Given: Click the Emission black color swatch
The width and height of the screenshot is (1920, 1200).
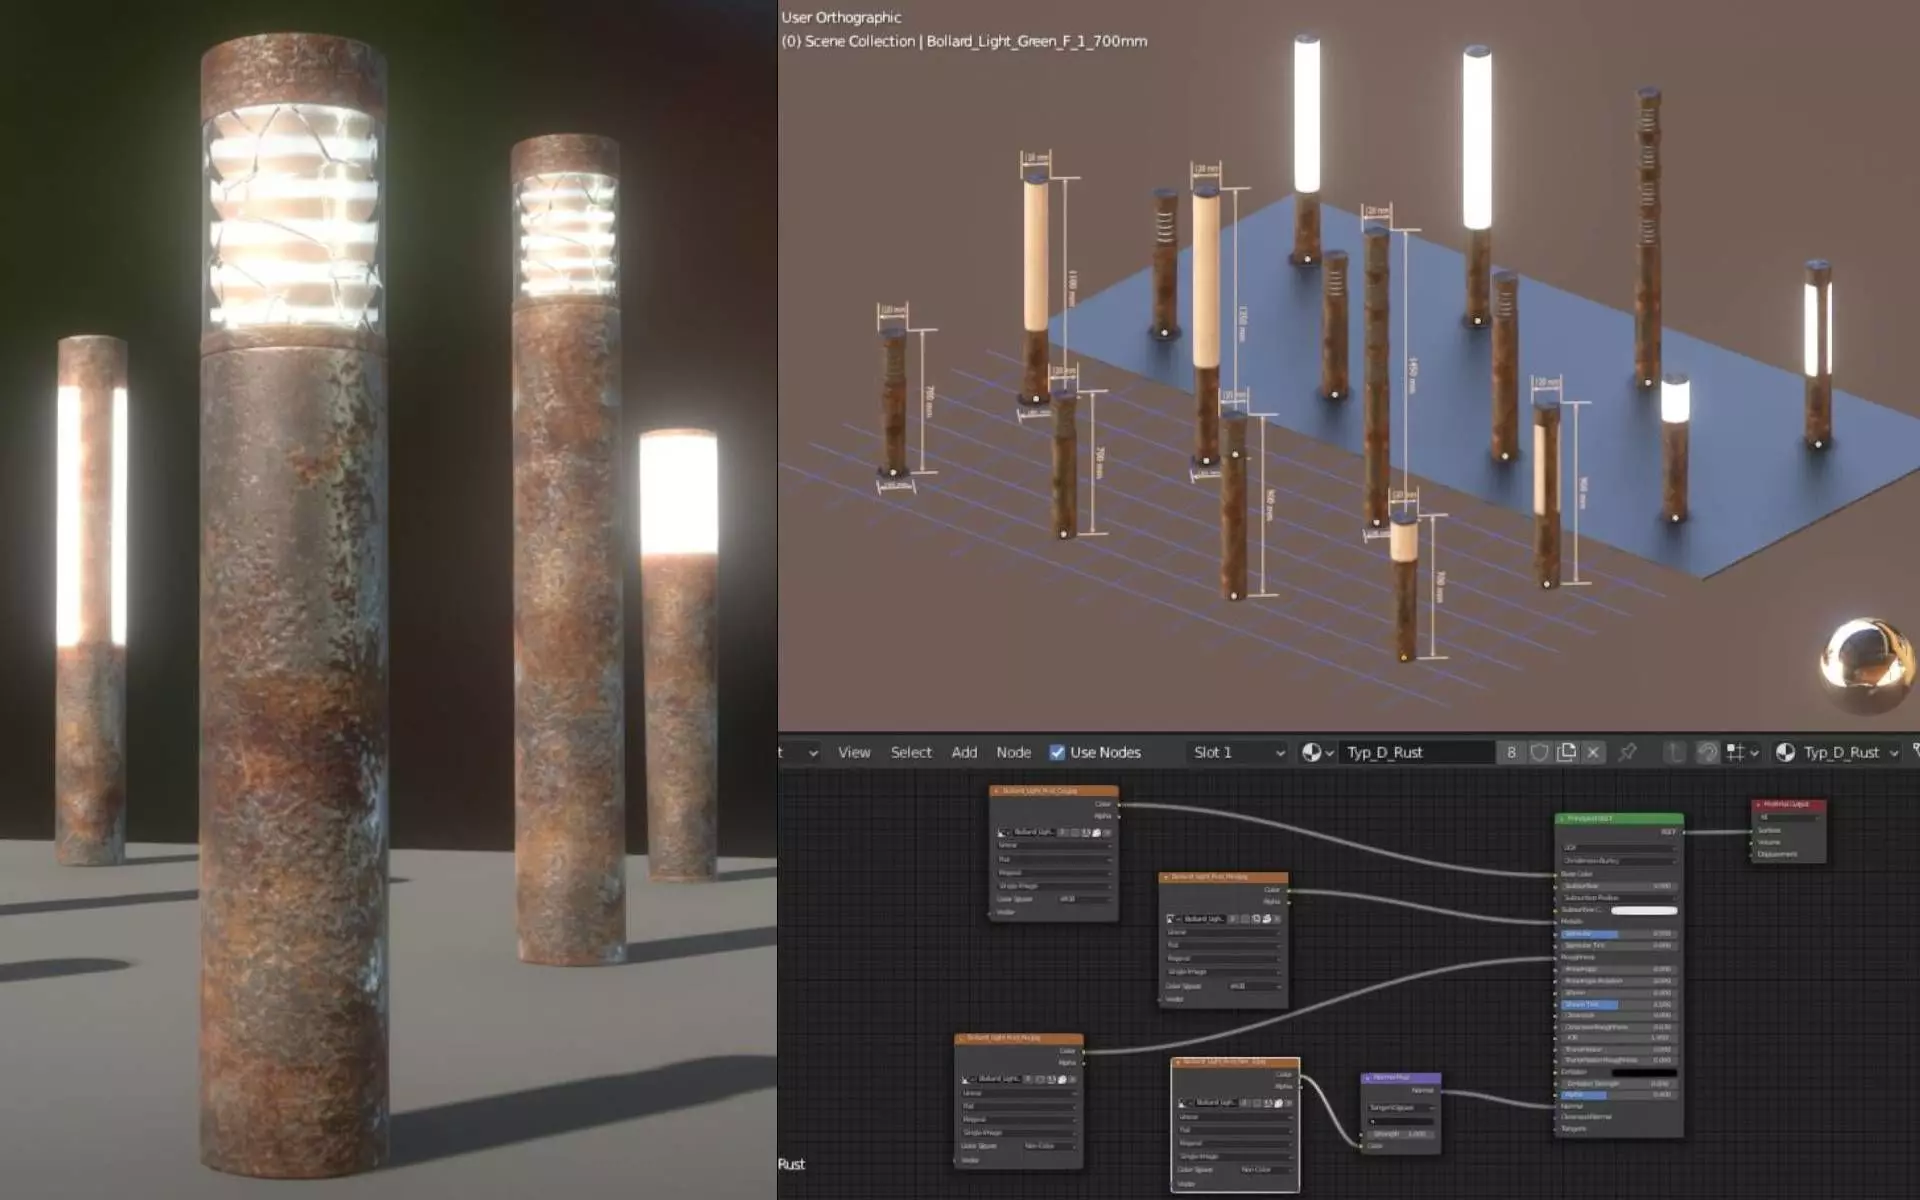Looking at the screenshot, I should (1643, 1072).
